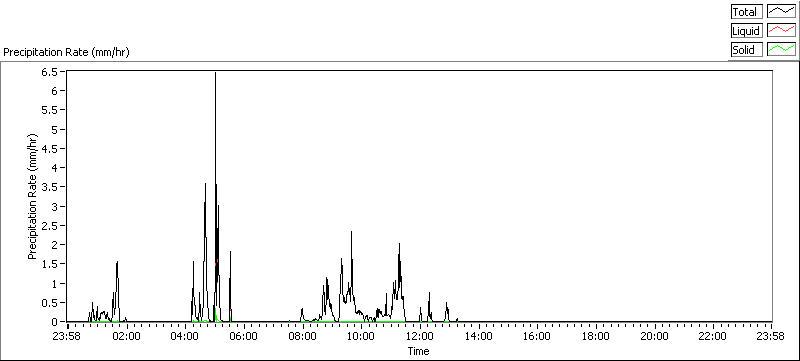Click the vertical Precipitation Rate axis label
The image size is (800, 361).
point(33,197)
